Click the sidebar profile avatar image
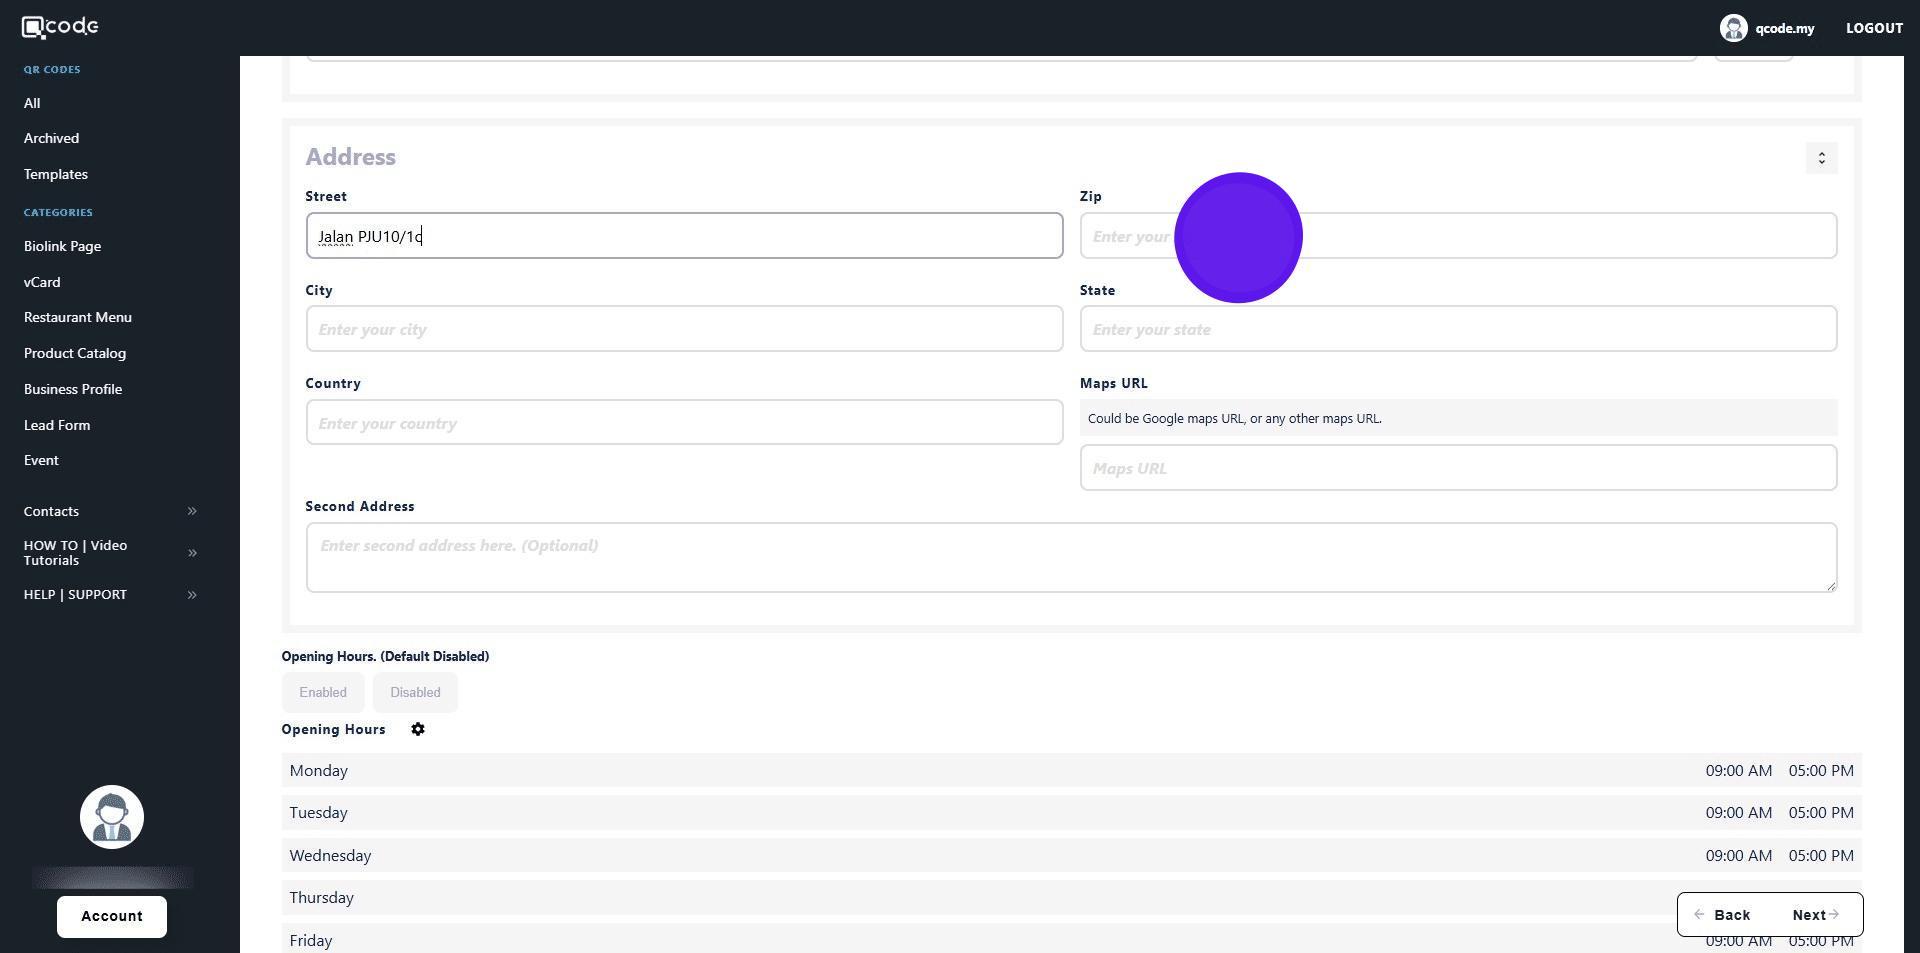 [112, 817]
